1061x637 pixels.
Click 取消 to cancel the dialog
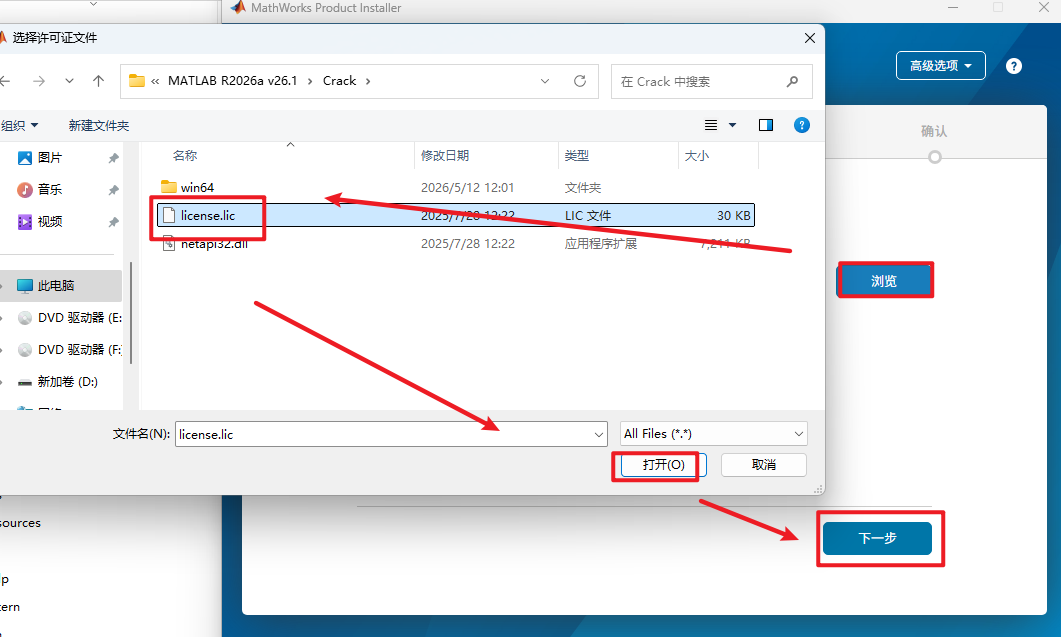764,465
